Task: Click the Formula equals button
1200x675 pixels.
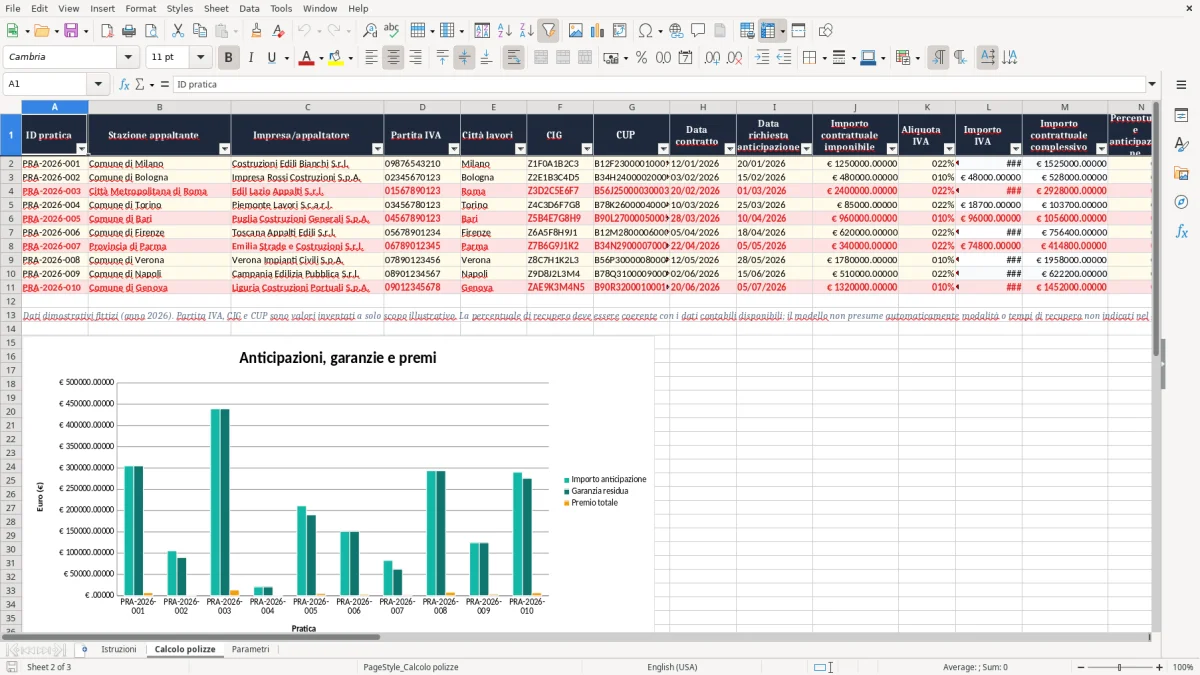Action: (163, 85)
